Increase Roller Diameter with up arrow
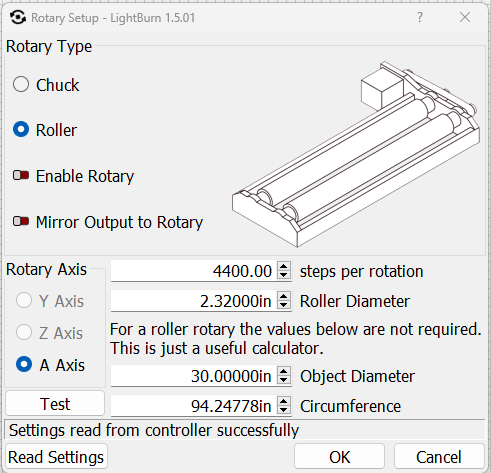 [x=284, y=296]
